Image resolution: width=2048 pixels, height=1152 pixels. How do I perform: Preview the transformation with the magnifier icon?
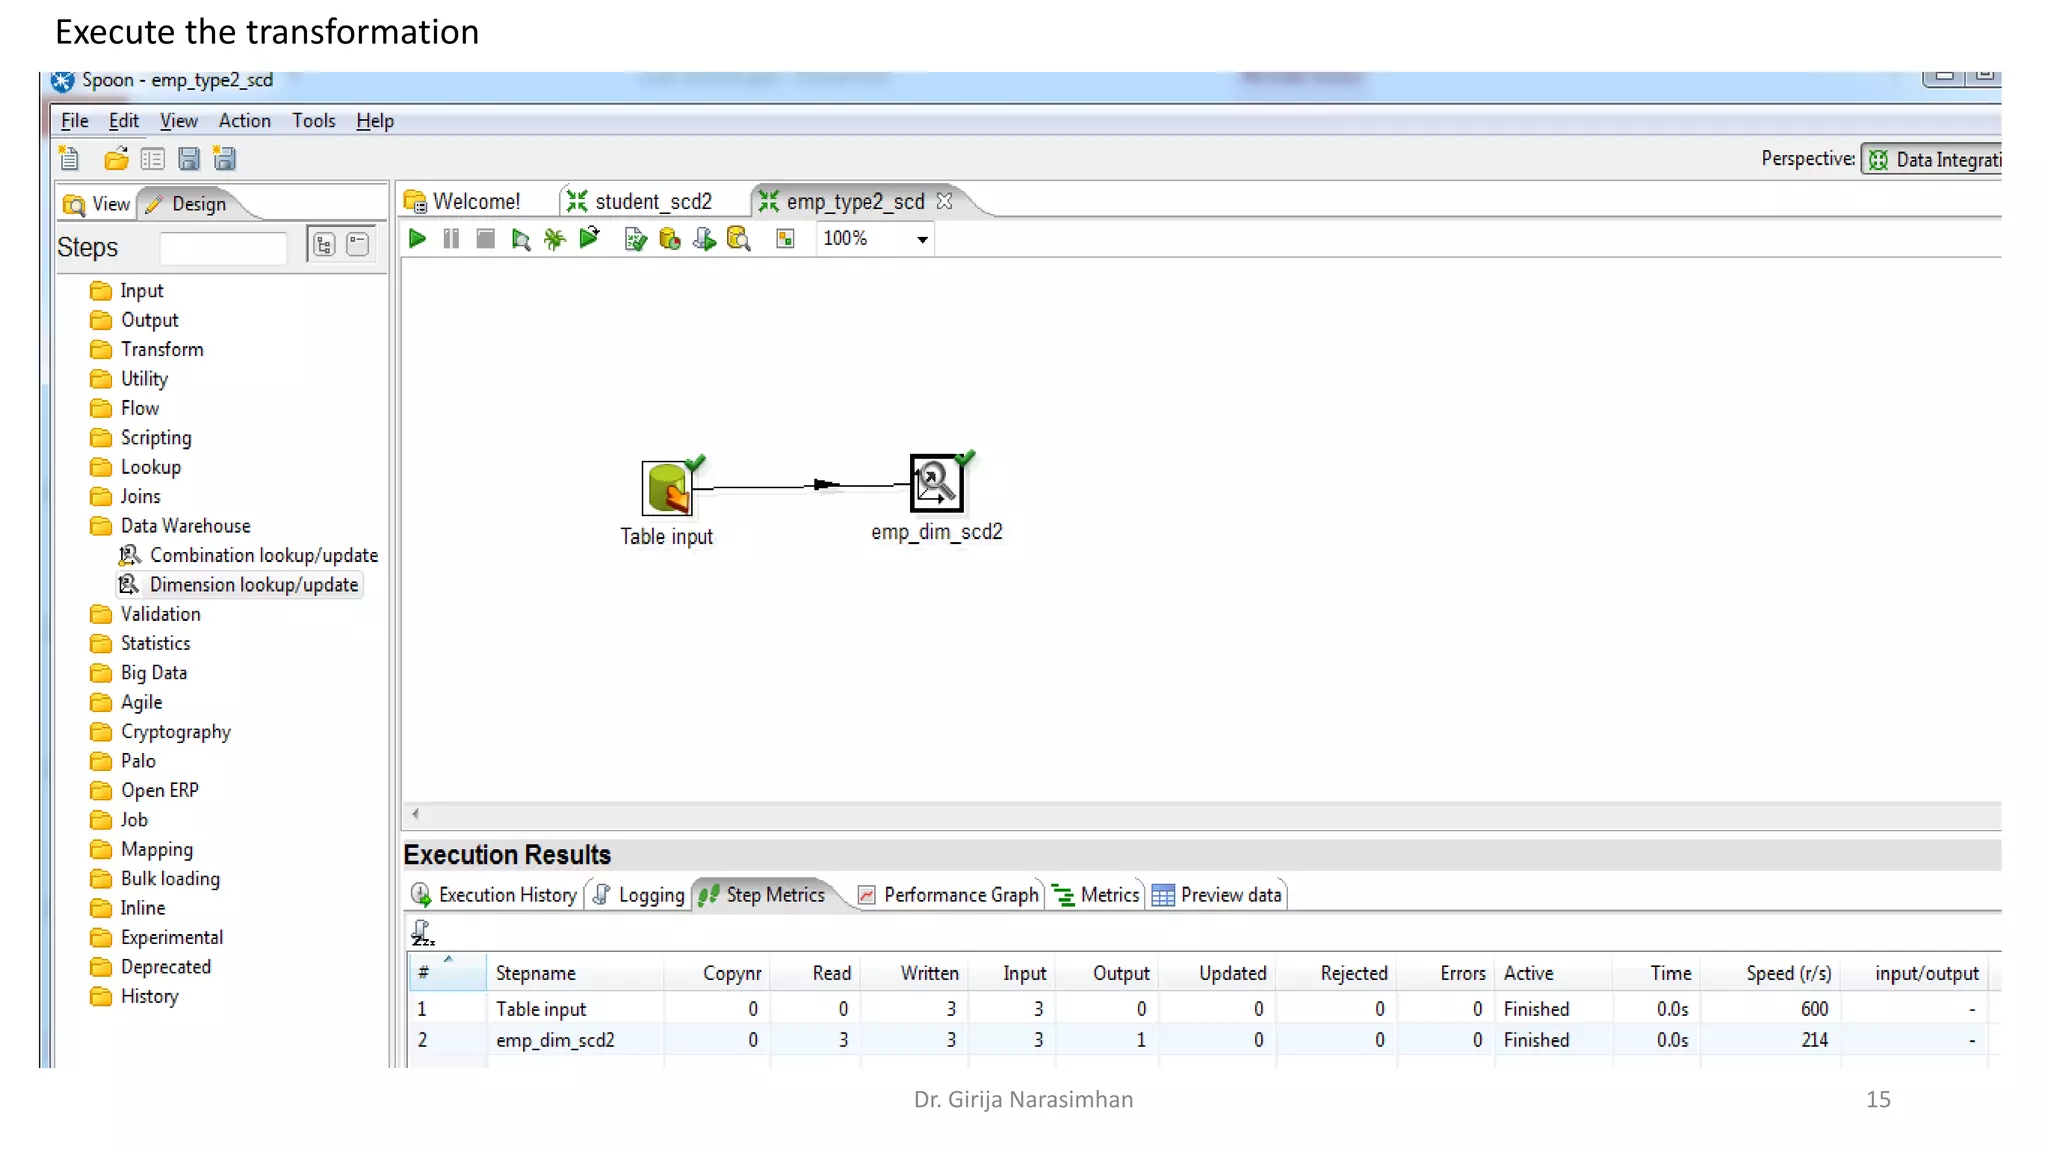tap(520, 239)
